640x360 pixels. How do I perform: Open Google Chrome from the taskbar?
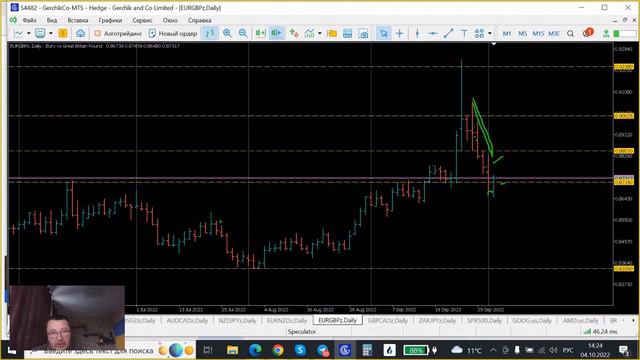(x=278, y=350)
